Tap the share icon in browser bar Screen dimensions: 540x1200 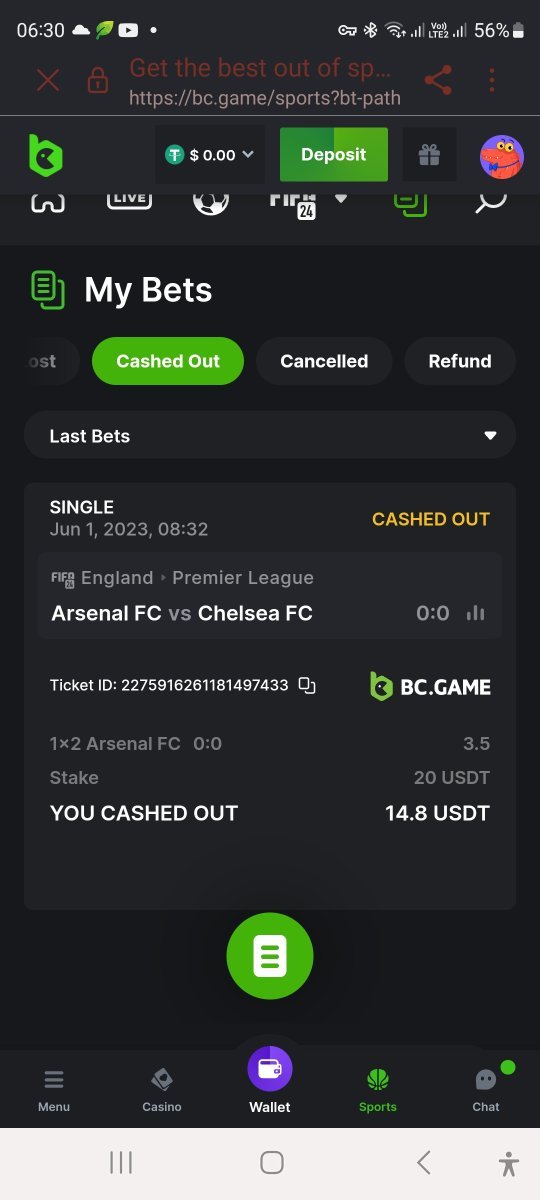[x=438, y=80]
